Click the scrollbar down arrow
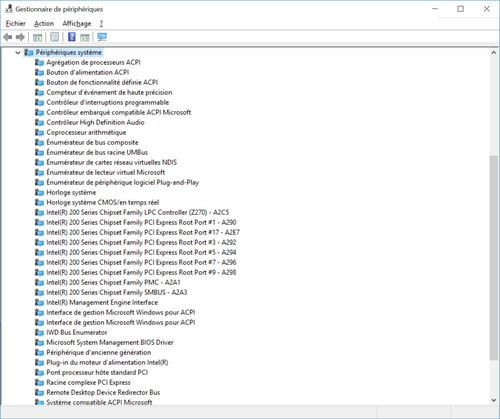 (494, 400)
